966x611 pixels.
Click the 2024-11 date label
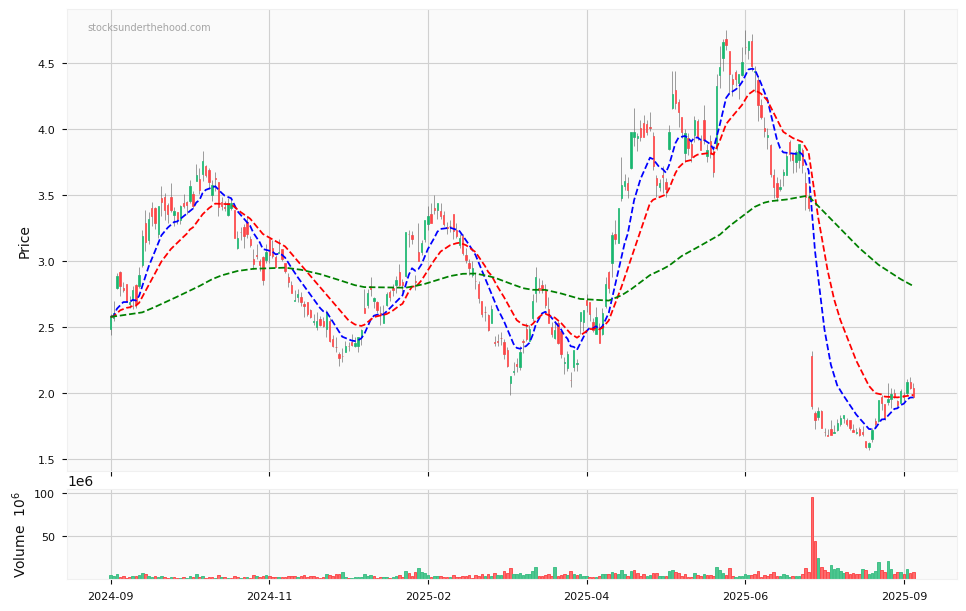pos(269,596)
